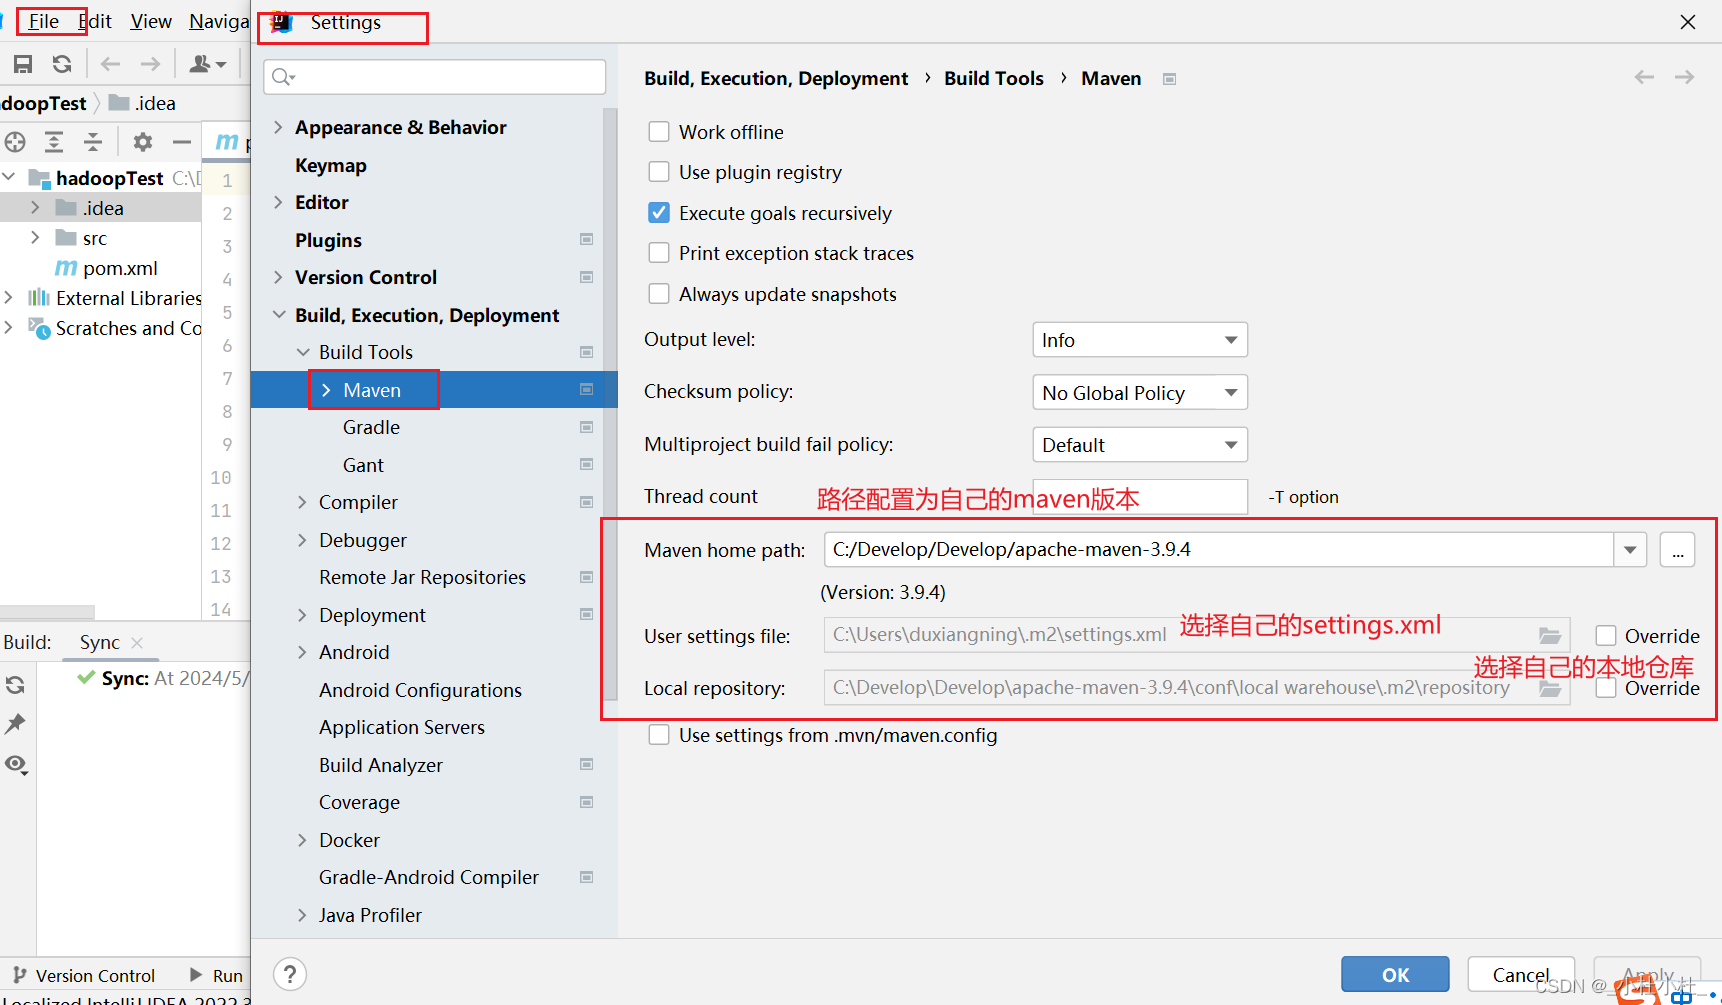This screenshot has height=1005, width=1722.
Task: Open the Navigate menu
Action: pyautogui.click(x=218, y=21)
